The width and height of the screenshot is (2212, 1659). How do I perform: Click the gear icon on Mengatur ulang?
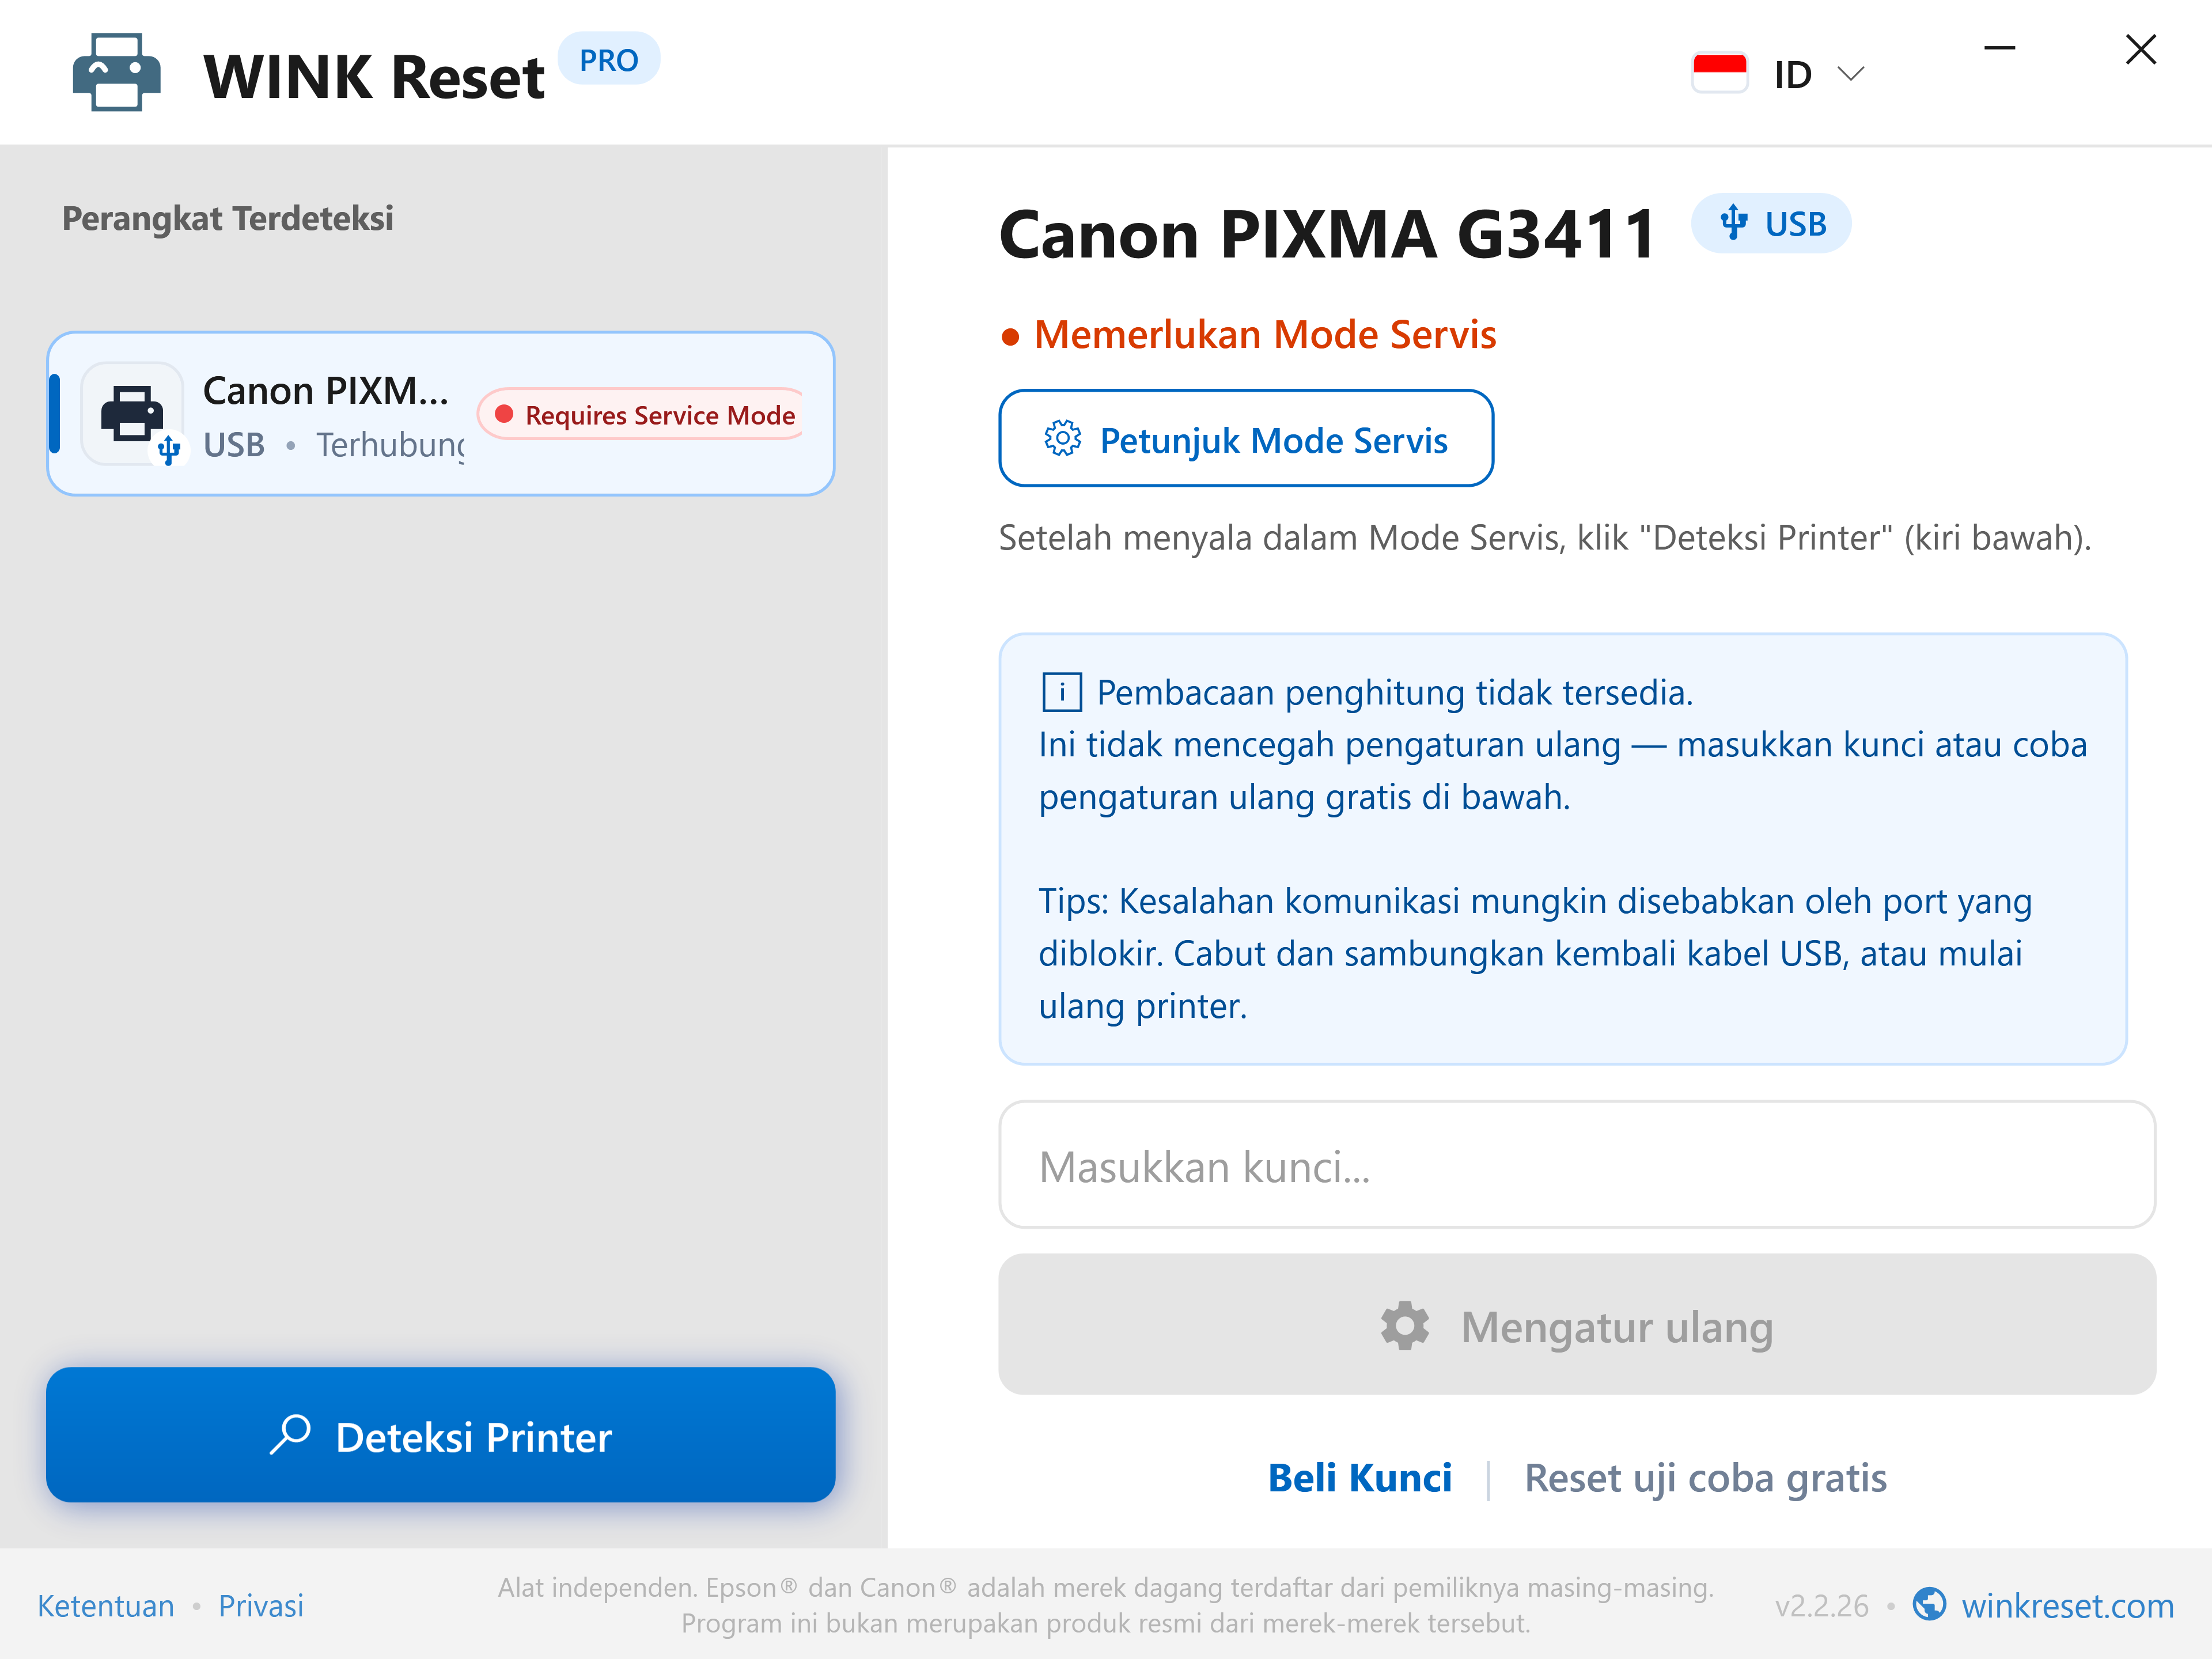1405,1327
